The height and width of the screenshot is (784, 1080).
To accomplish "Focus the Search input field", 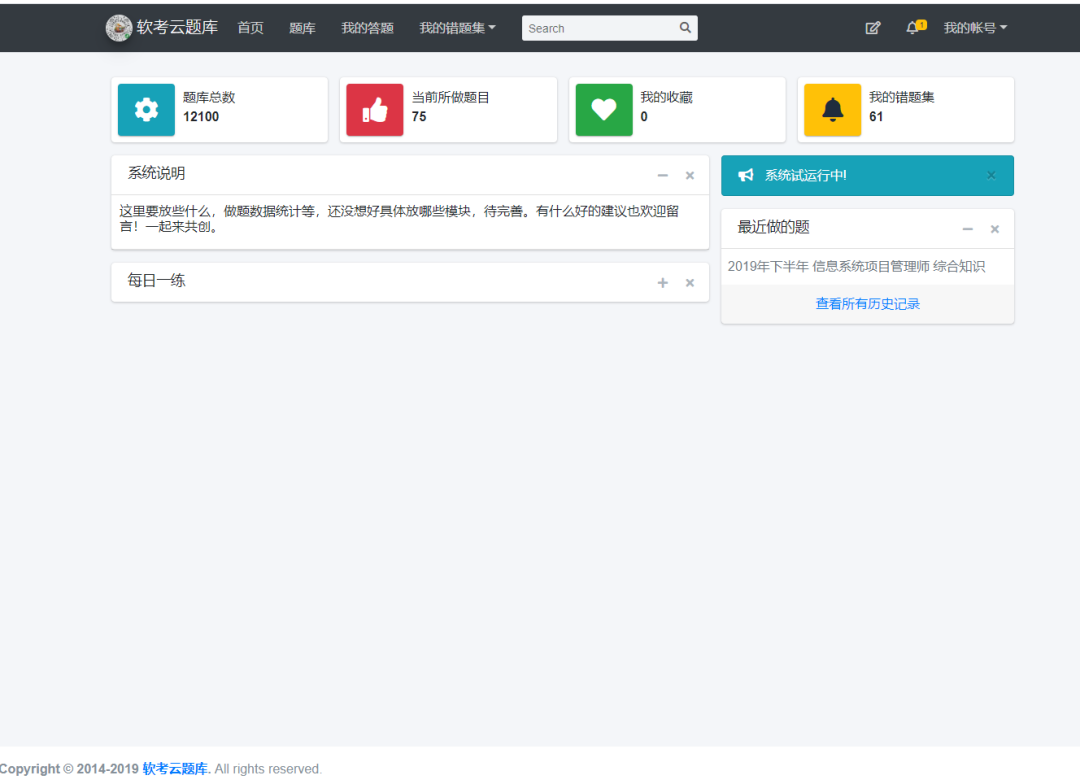I will (x=599, y=28).
